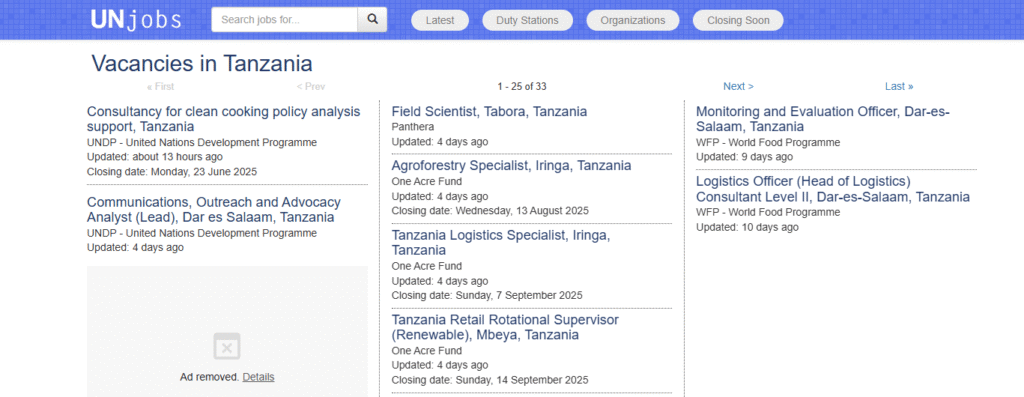1024x397 pixels.
Task: Go to Next page of vacancies
Action: pos(738,86)
